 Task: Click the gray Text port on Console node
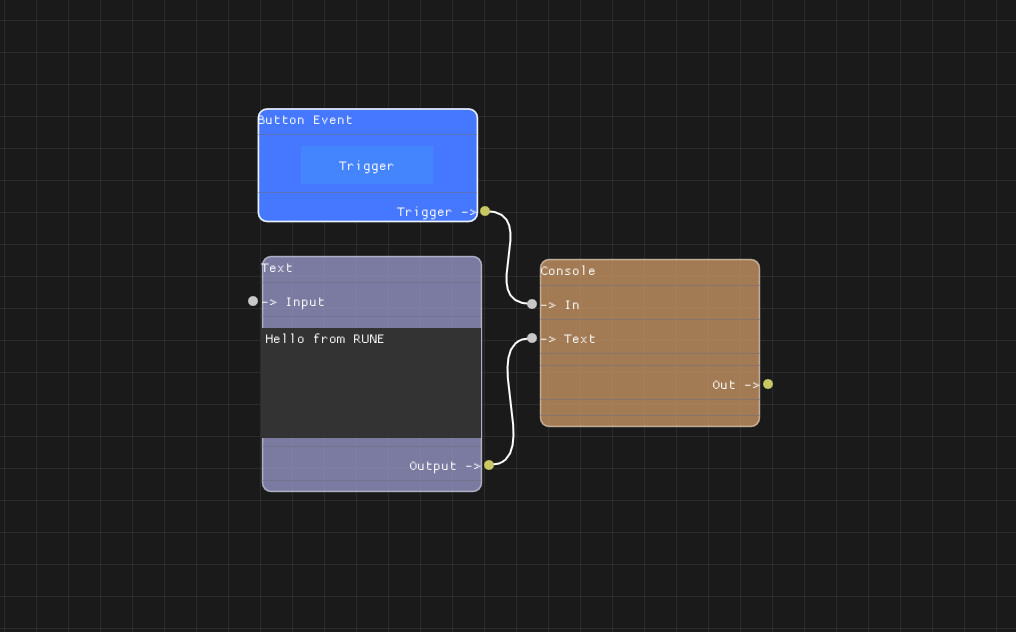click(532, 338)
